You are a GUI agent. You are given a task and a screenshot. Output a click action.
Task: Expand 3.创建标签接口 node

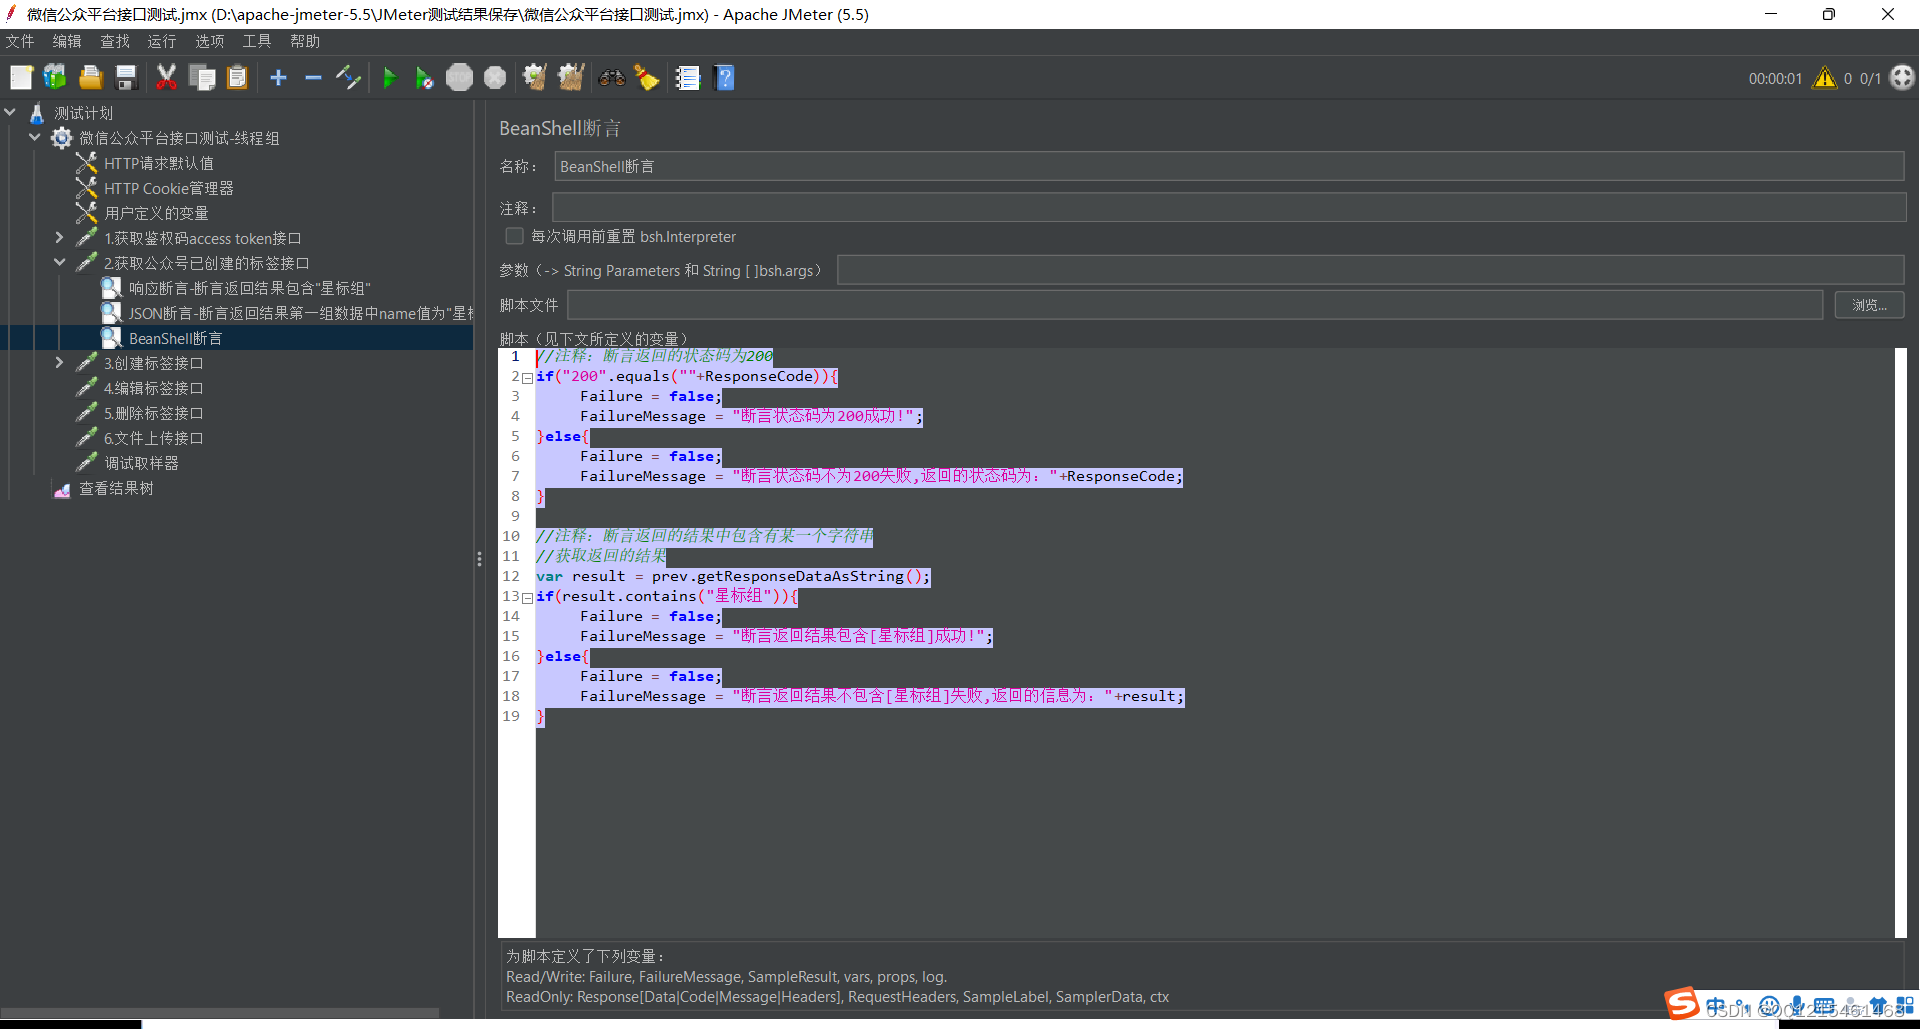coord(60,363)
